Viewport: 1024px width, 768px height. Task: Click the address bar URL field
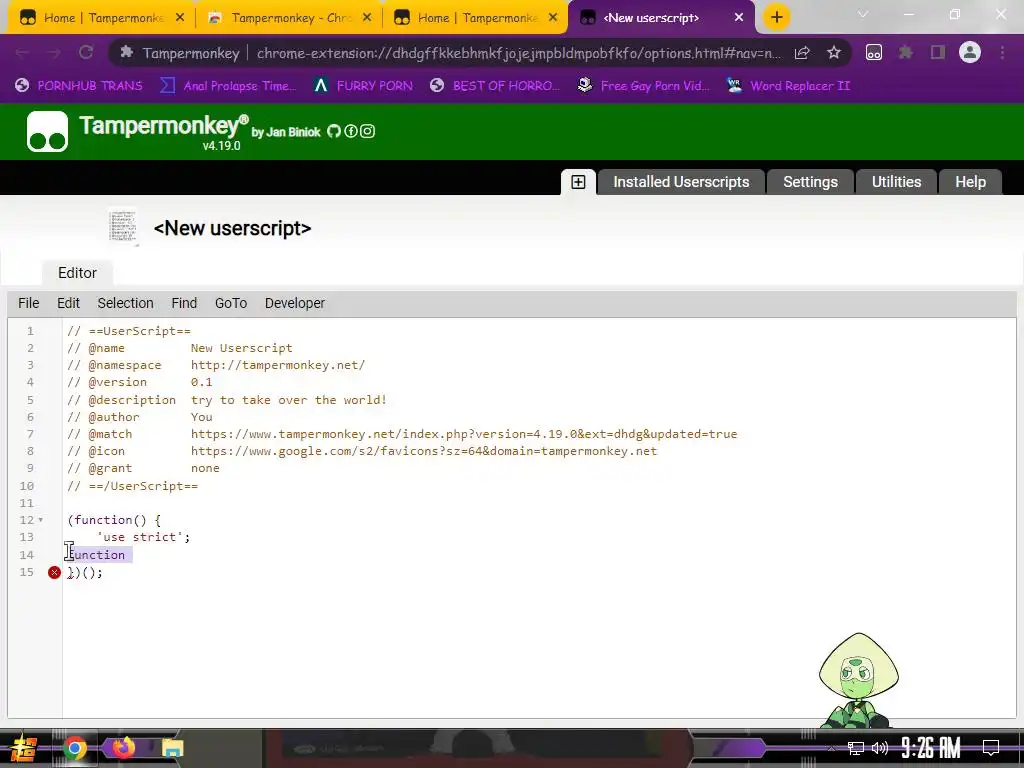(519, 53)
